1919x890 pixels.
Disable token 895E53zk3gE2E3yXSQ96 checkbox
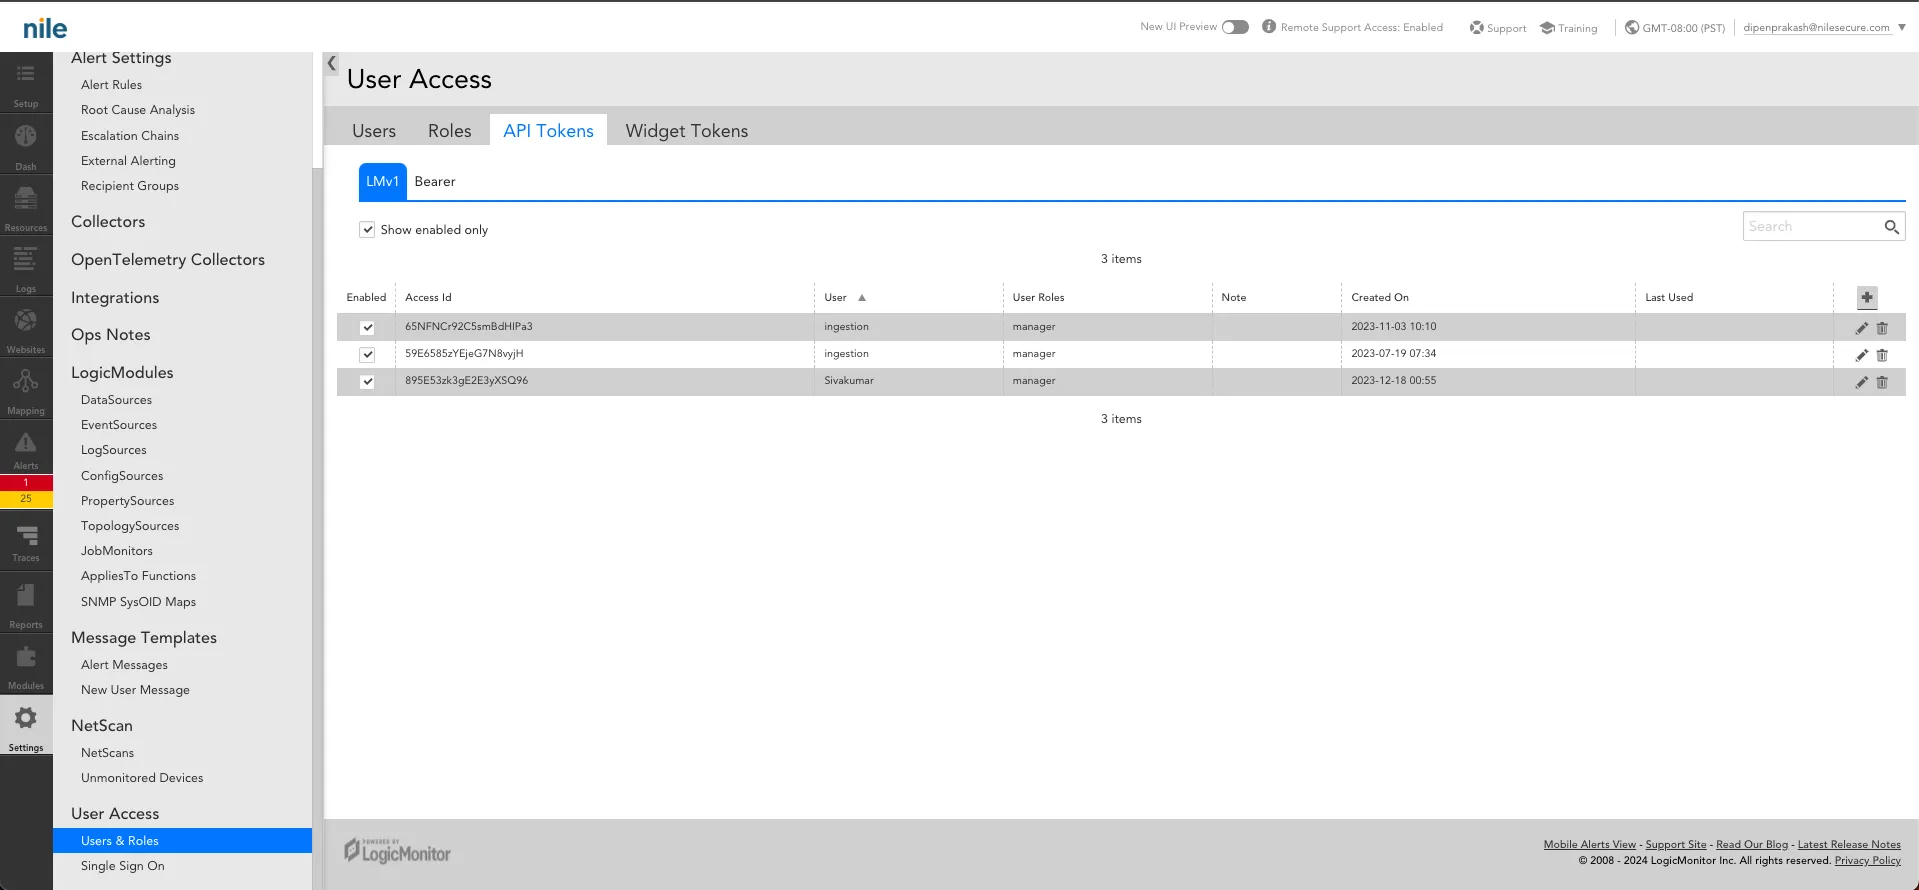pyautogui.click(x=367, y=382)
